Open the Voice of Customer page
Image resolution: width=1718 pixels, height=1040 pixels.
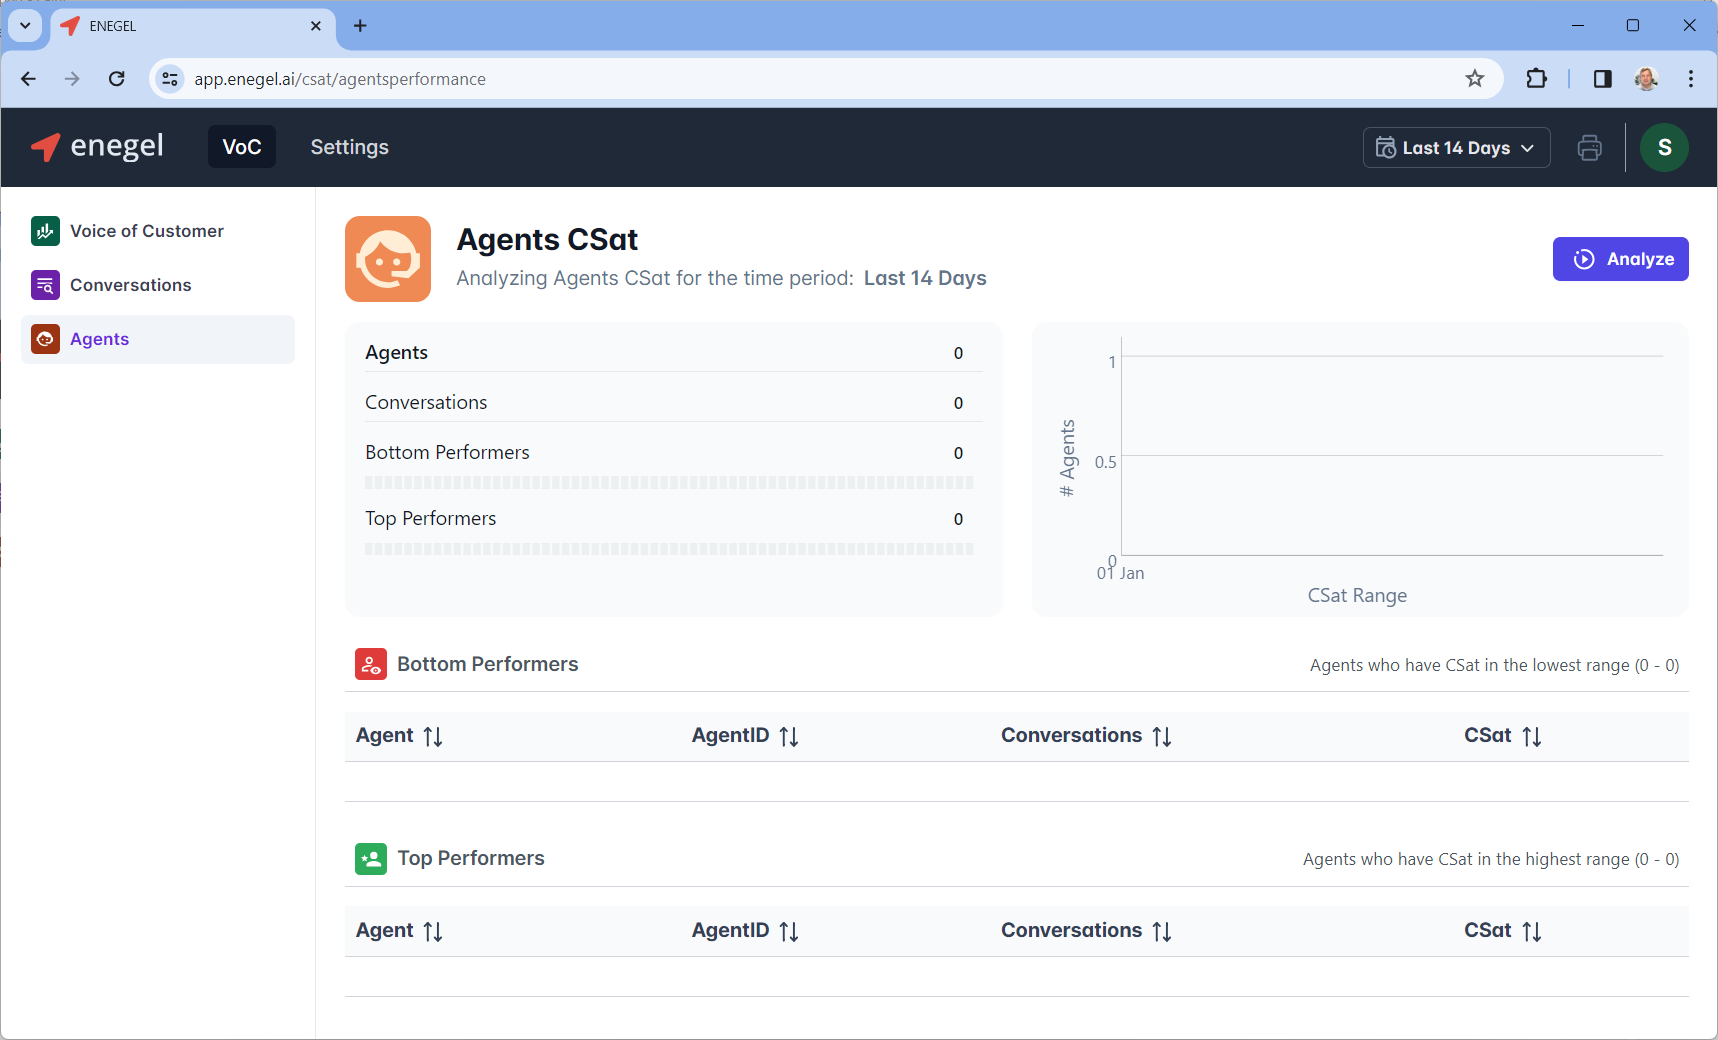point(146,231)
